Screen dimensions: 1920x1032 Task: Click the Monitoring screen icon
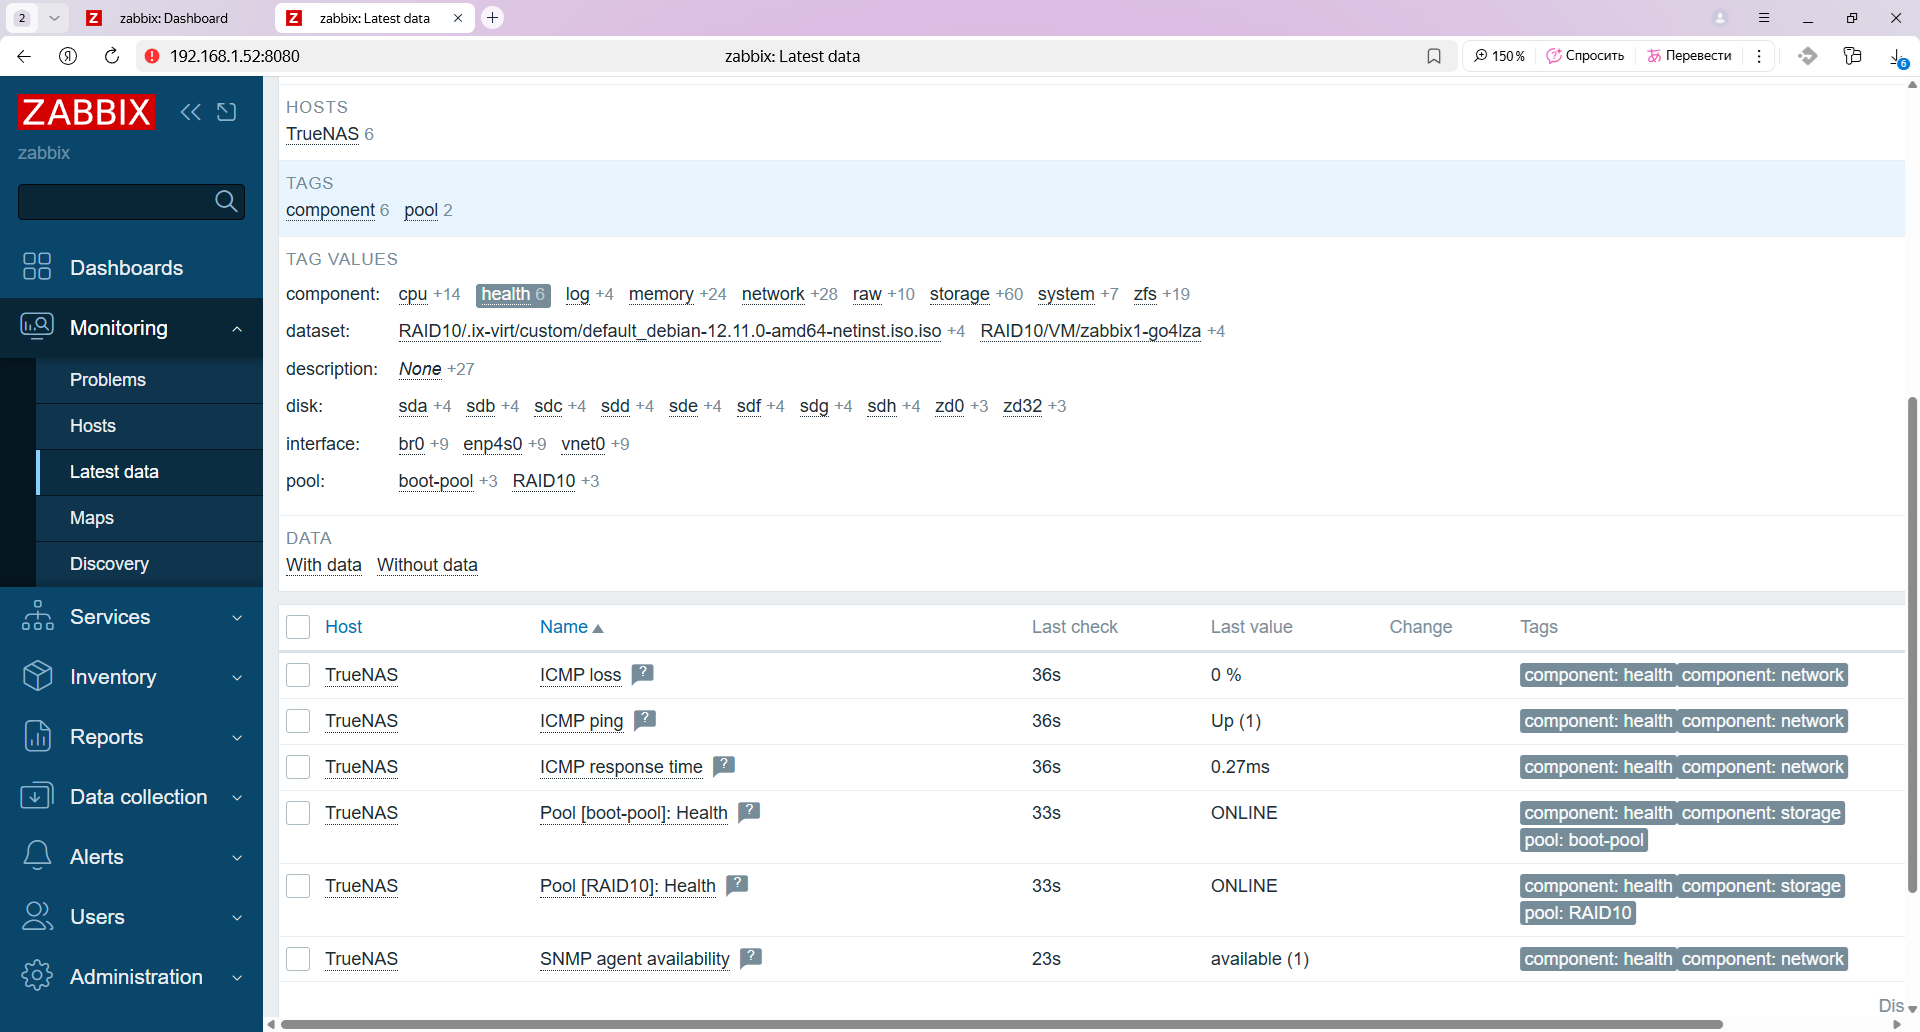tap(37, 327)
